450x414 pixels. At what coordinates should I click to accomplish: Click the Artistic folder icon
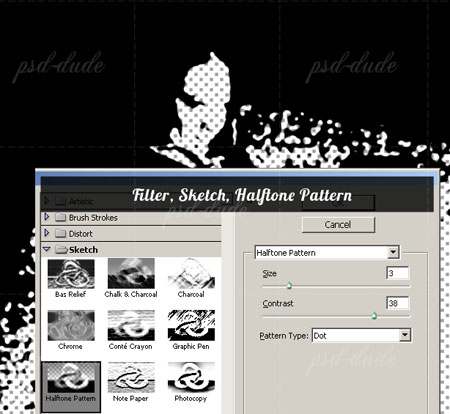click(x=60, y=201)
